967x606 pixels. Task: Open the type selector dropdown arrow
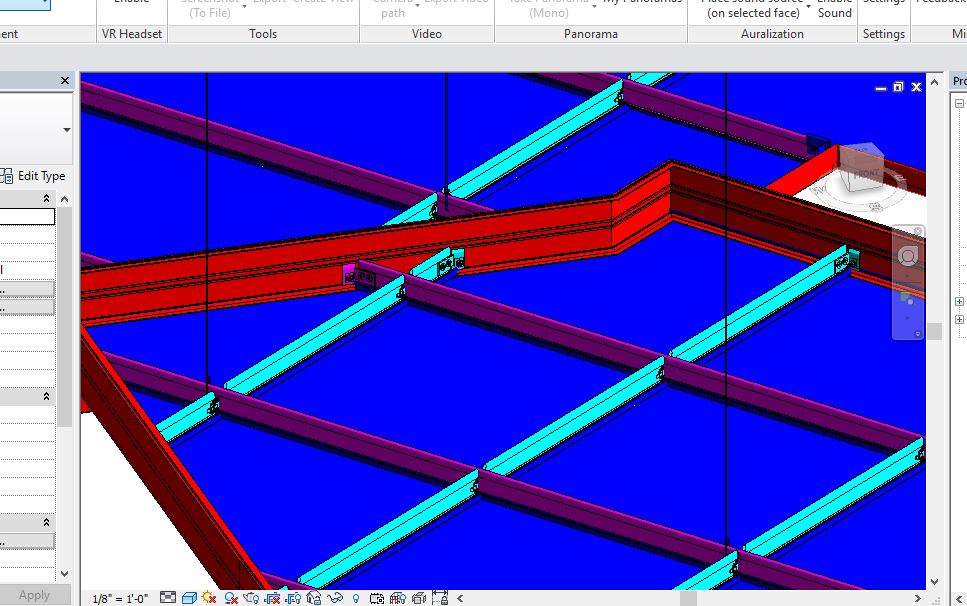[x=66, y=130]
